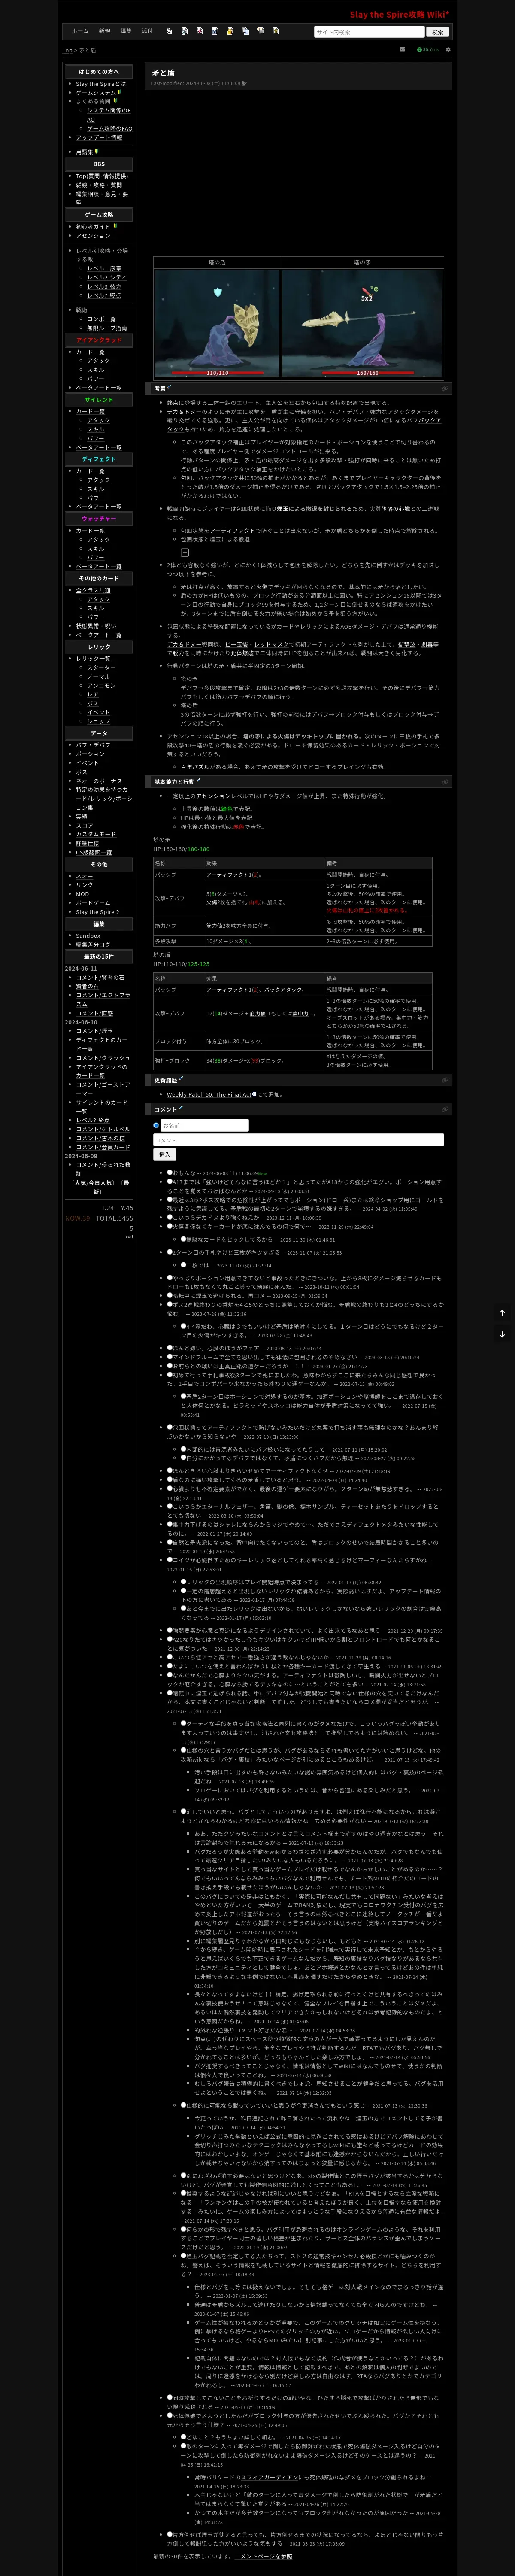This screenshot has width=515, height=2576.
Task: Click the scroll-to-top arrow floating button
Action: pyautogui.click(x=502, y=1313)
